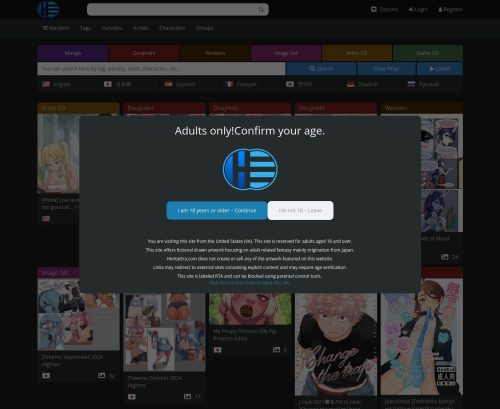Click the image-count icon on the September 2024 card
Image resolution: width=500 pixels, height=409 pixels.
(101, 376)
